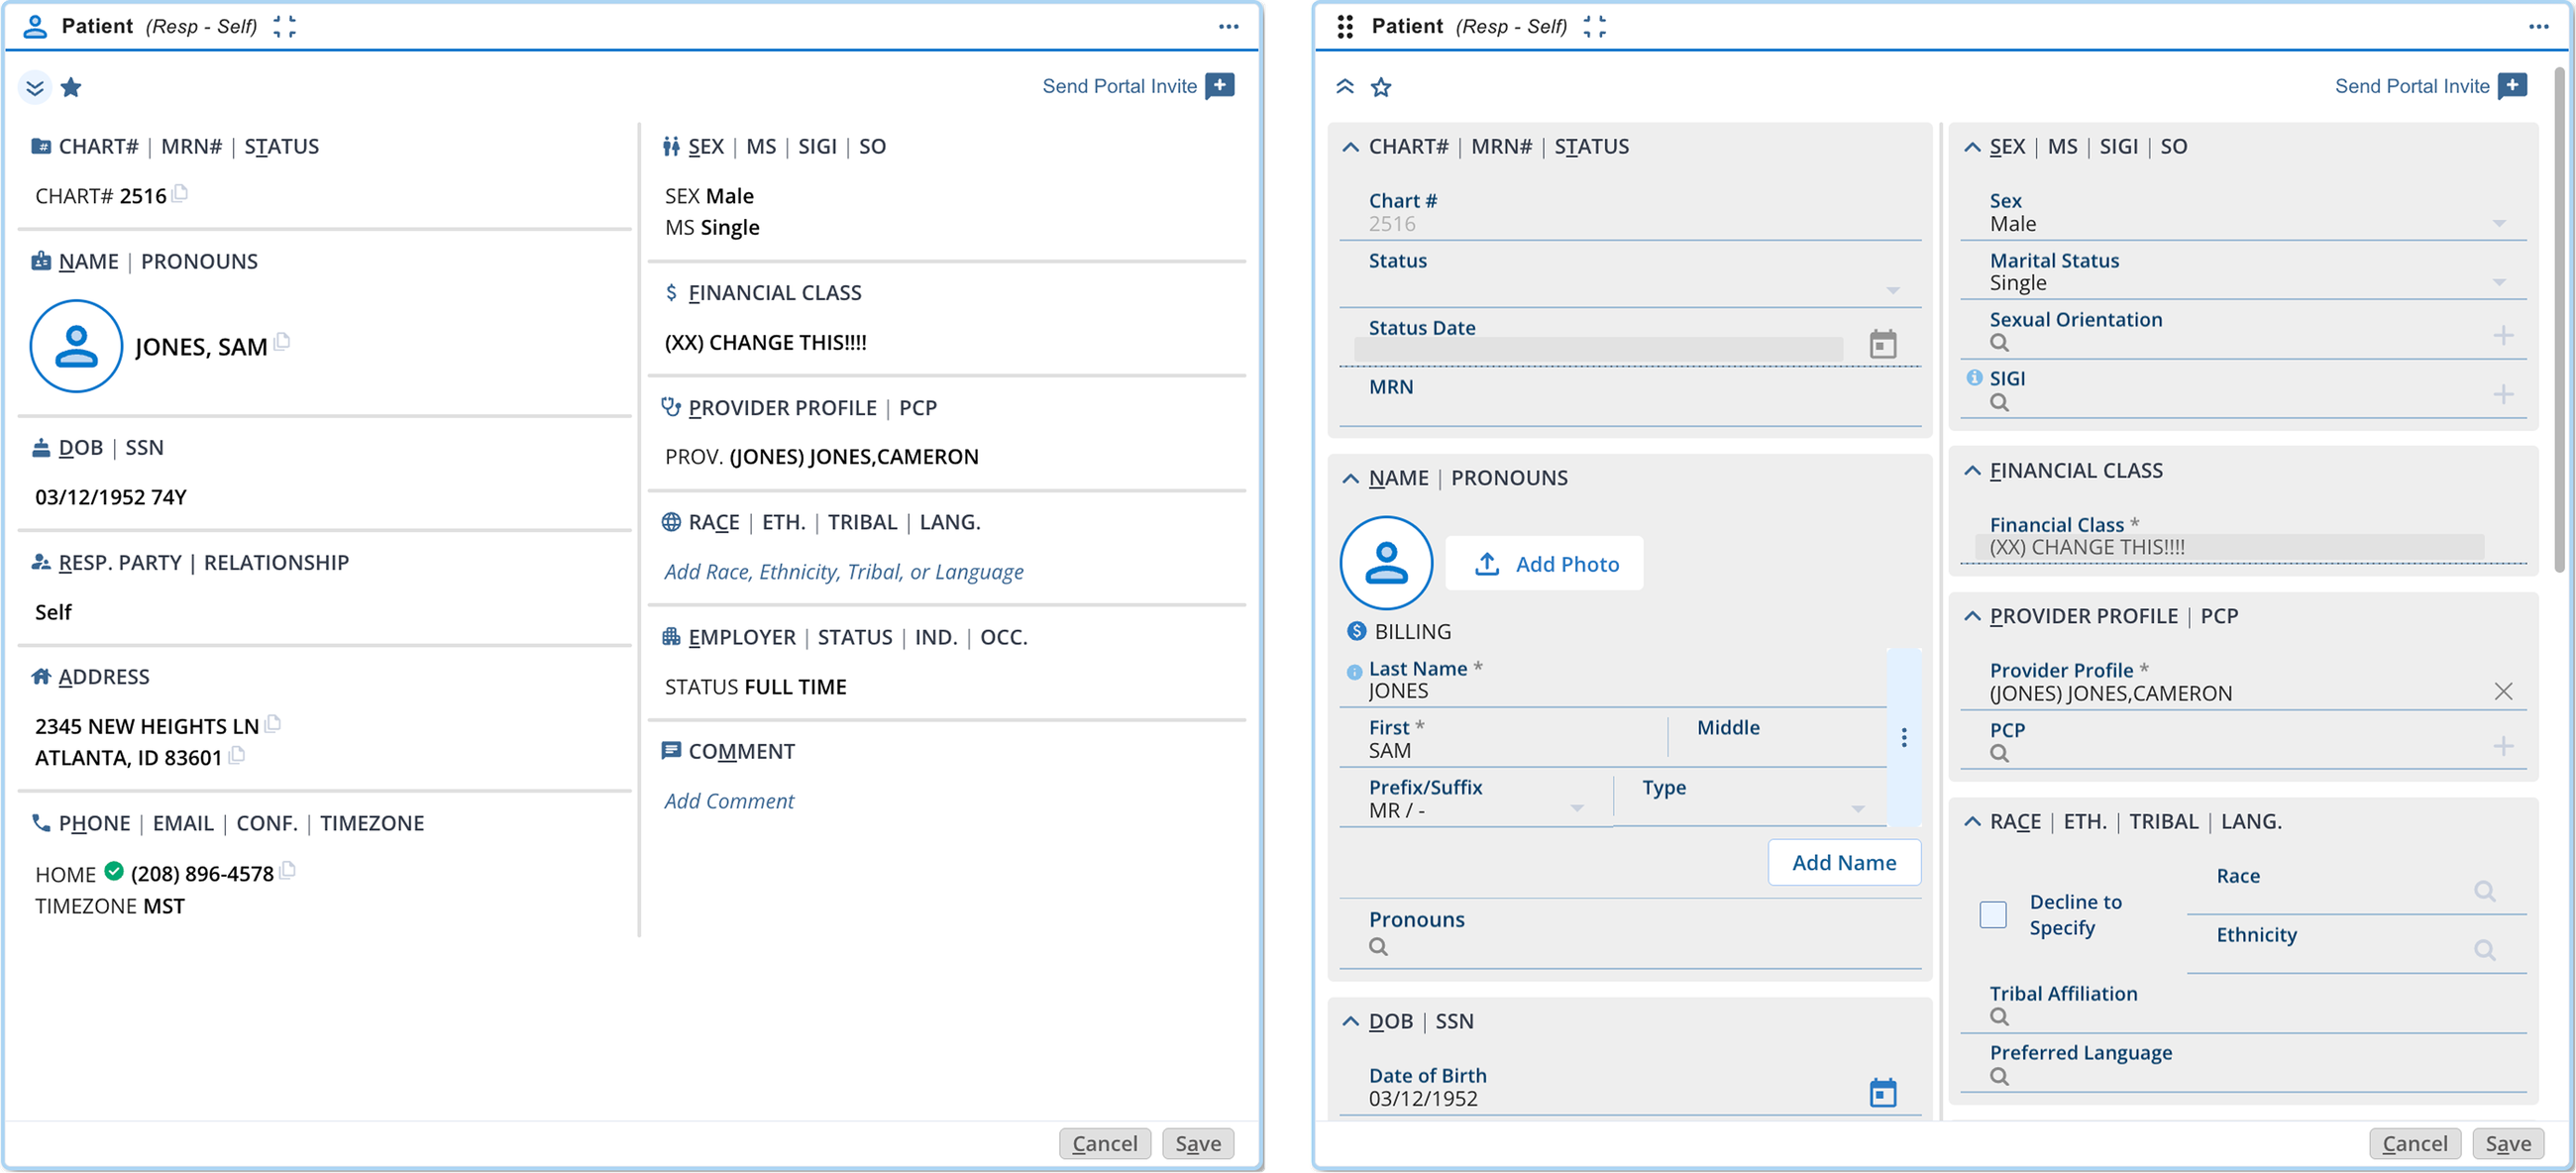
Task: Collapse the CHART# MRN# STATUS section in right panel
Action: [x=1350, y=147]
